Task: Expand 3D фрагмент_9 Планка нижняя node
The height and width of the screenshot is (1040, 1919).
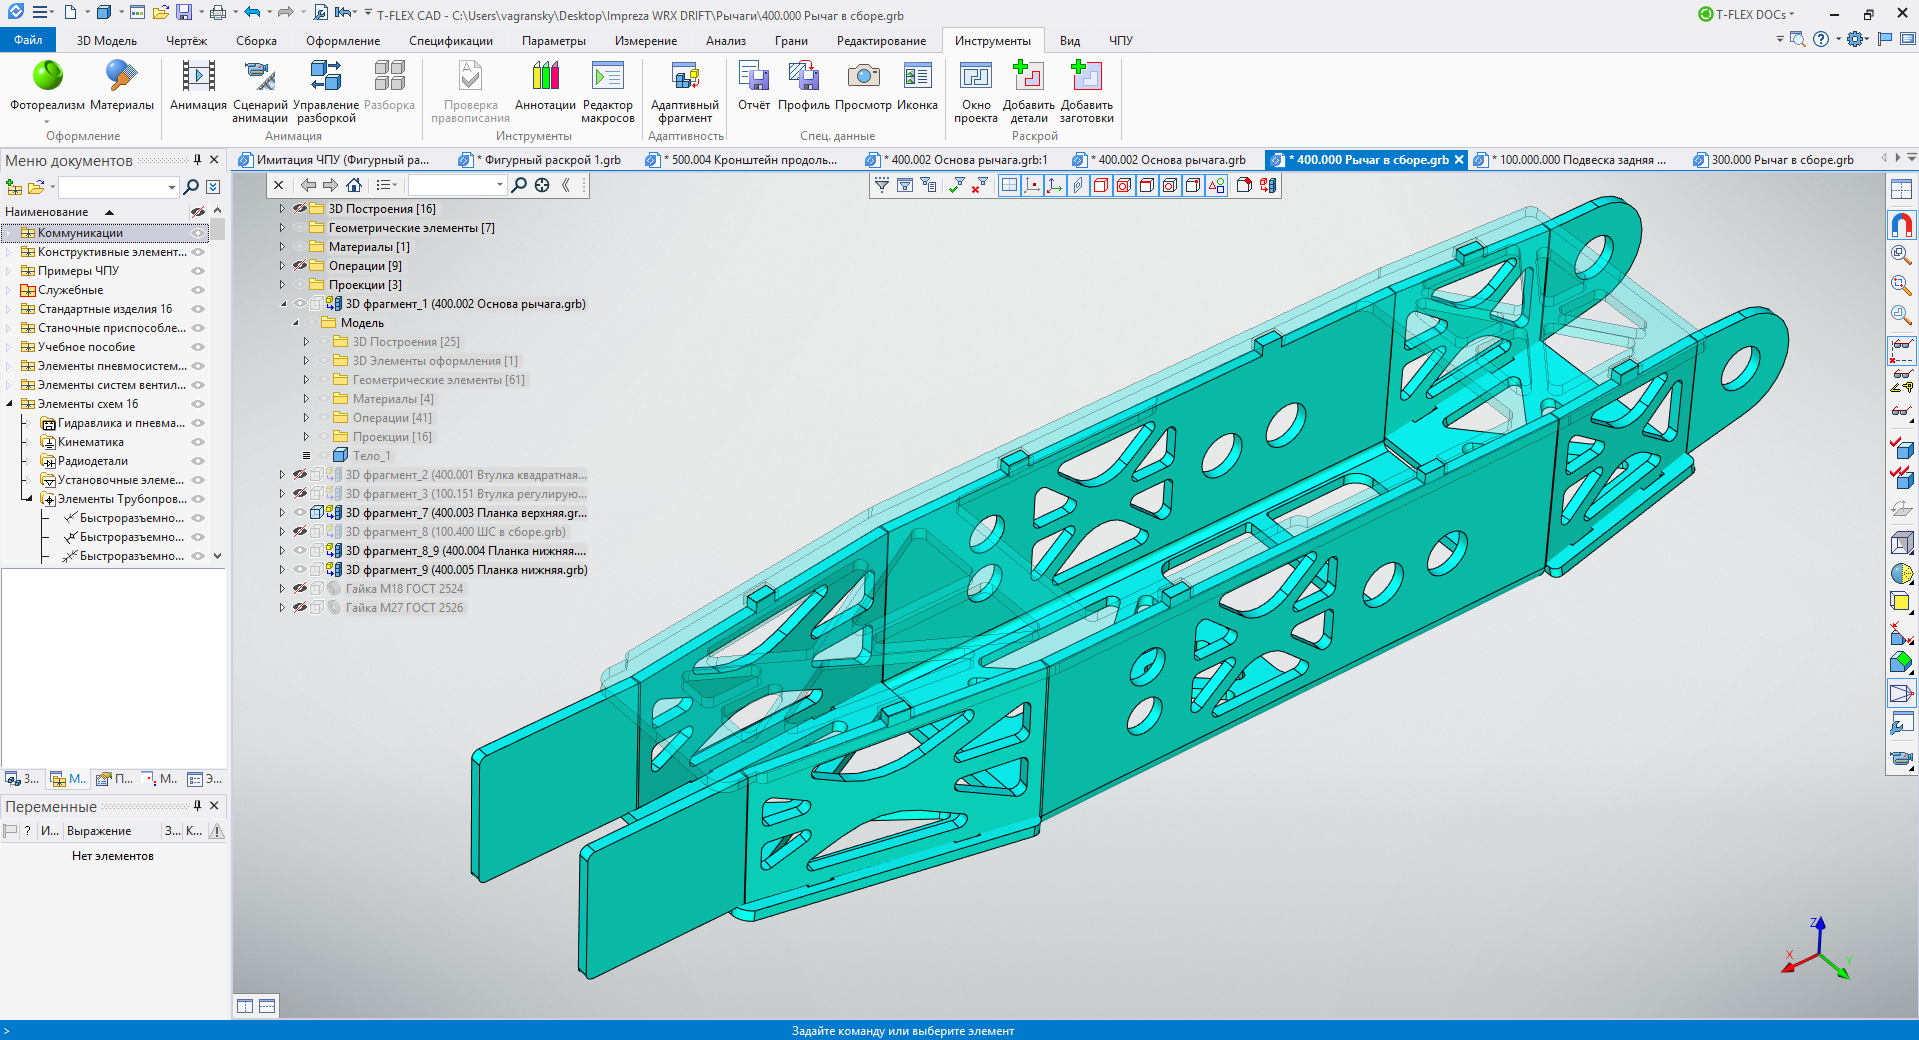Action: click(x=282, y=570)
